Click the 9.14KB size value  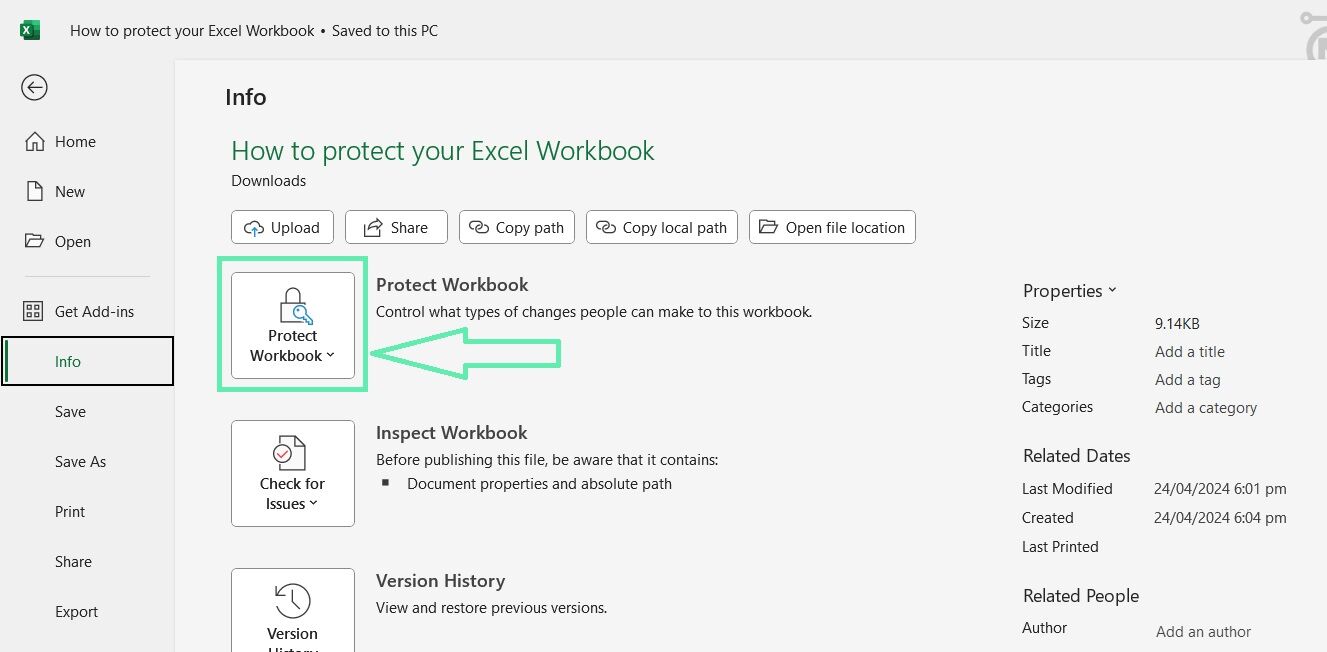[x=1177, y=323]
